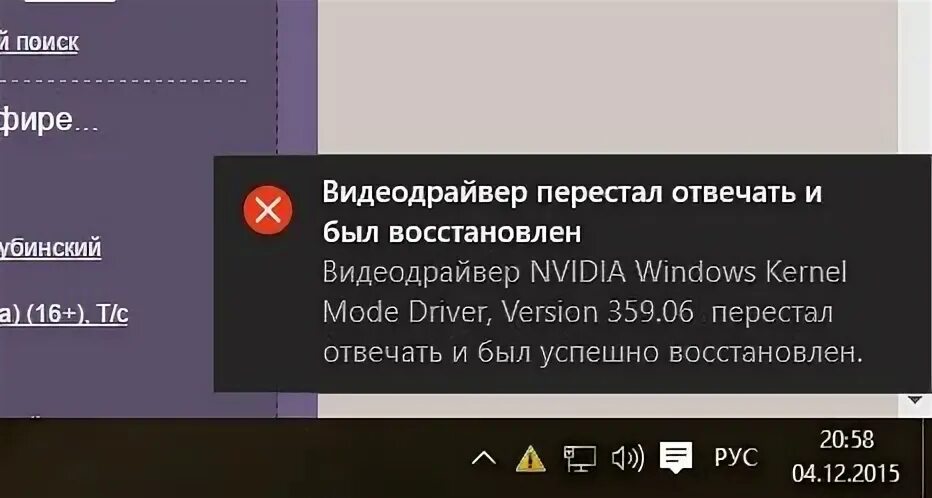Click the speaker volume icon
This screenshot has height=498, width=932.
[x=628, y=458]
